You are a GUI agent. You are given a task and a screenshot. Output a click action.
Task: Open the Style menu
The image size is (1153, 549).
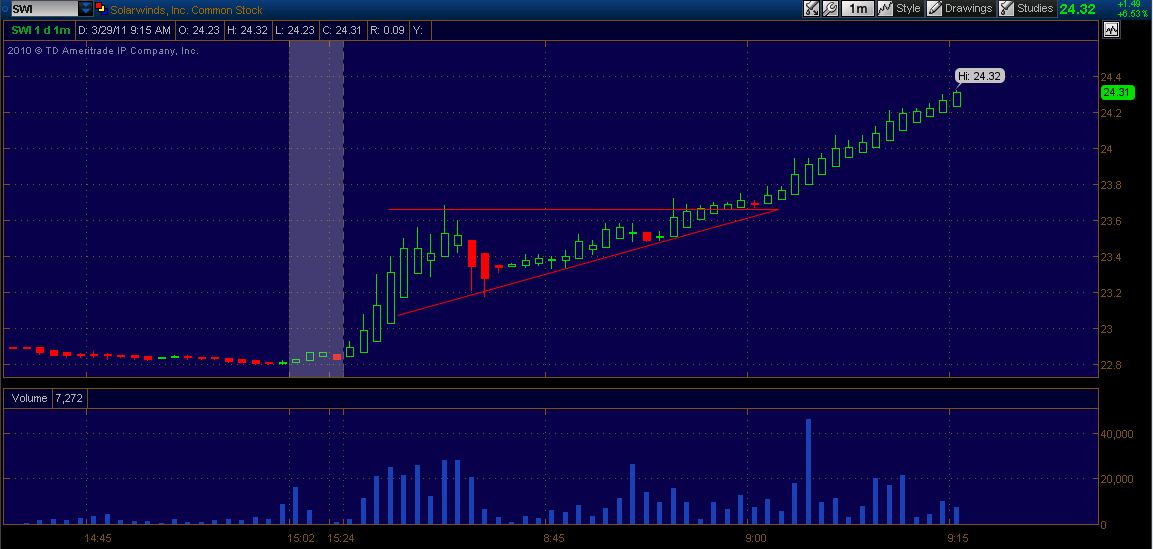[x=899, y=9]
